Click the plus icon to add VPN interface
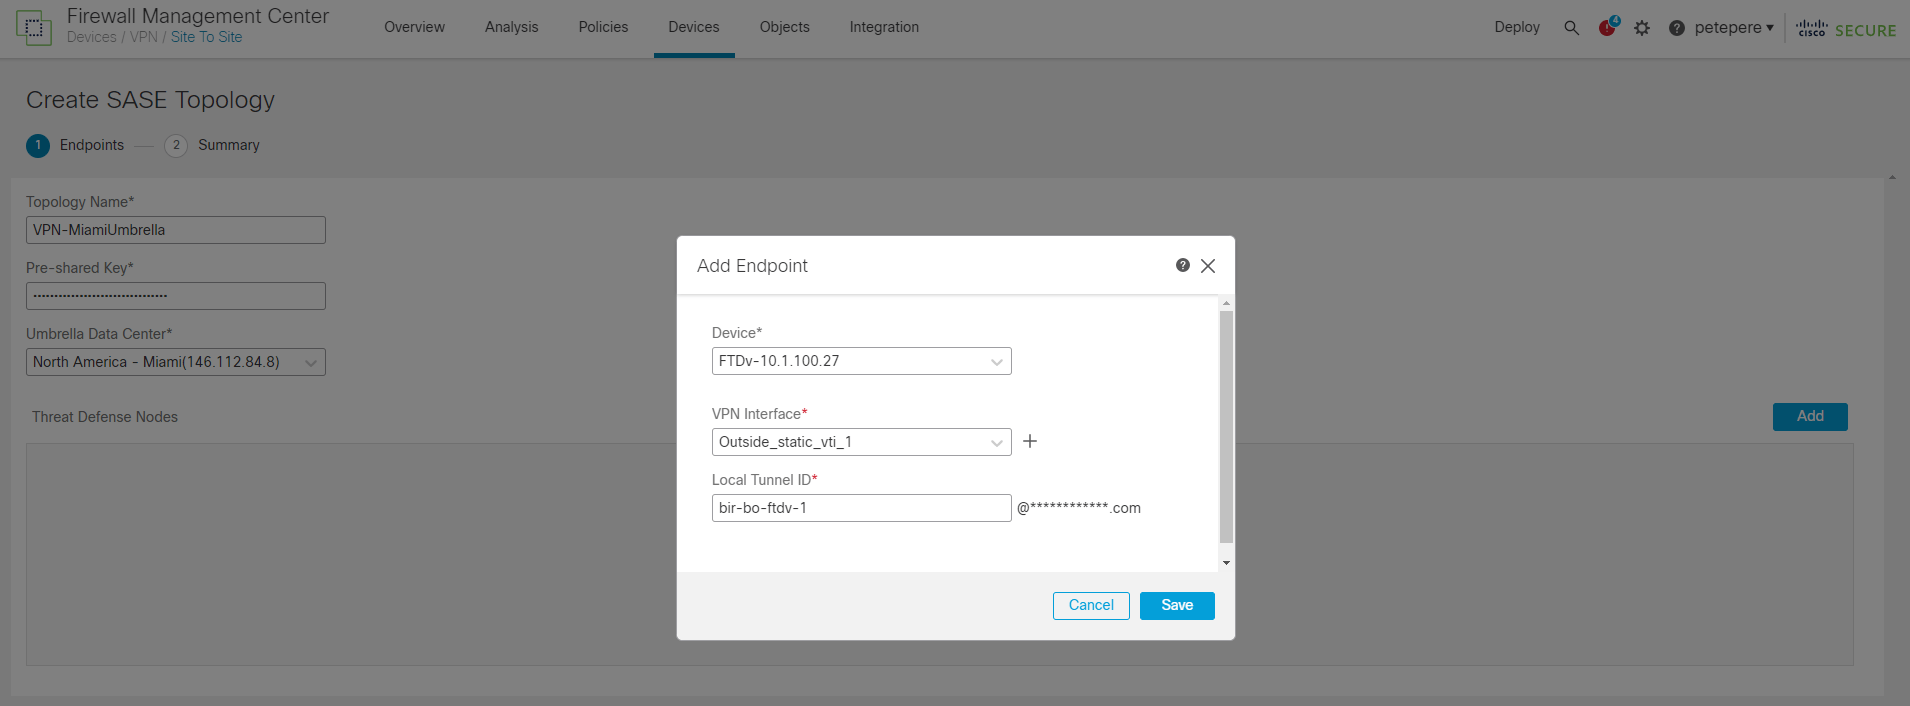 tap(1030, 441)
